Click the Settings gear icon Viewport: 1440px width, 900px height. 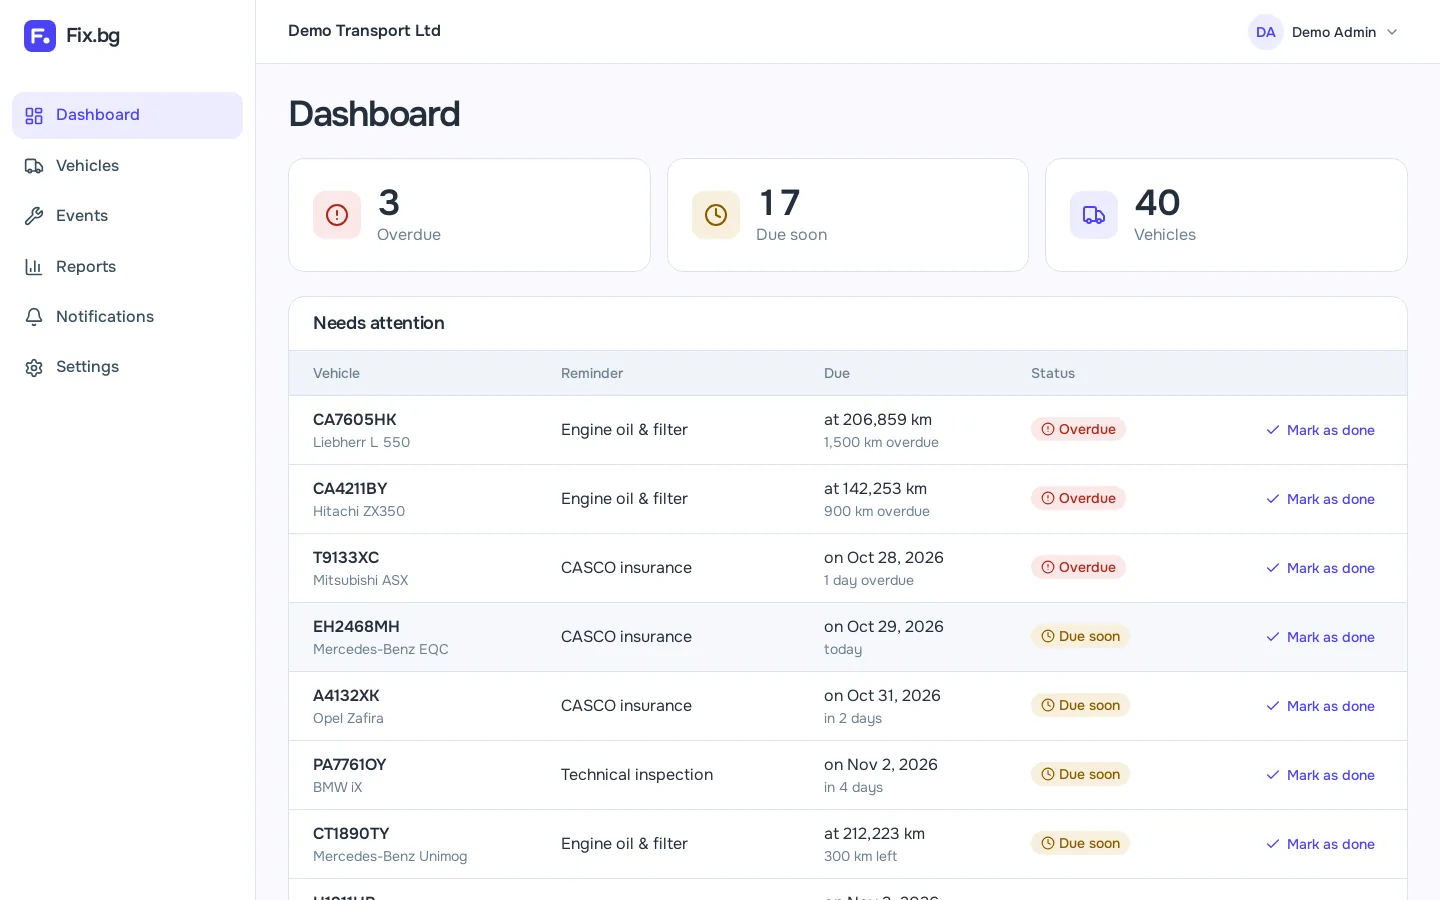click(34, 367)
